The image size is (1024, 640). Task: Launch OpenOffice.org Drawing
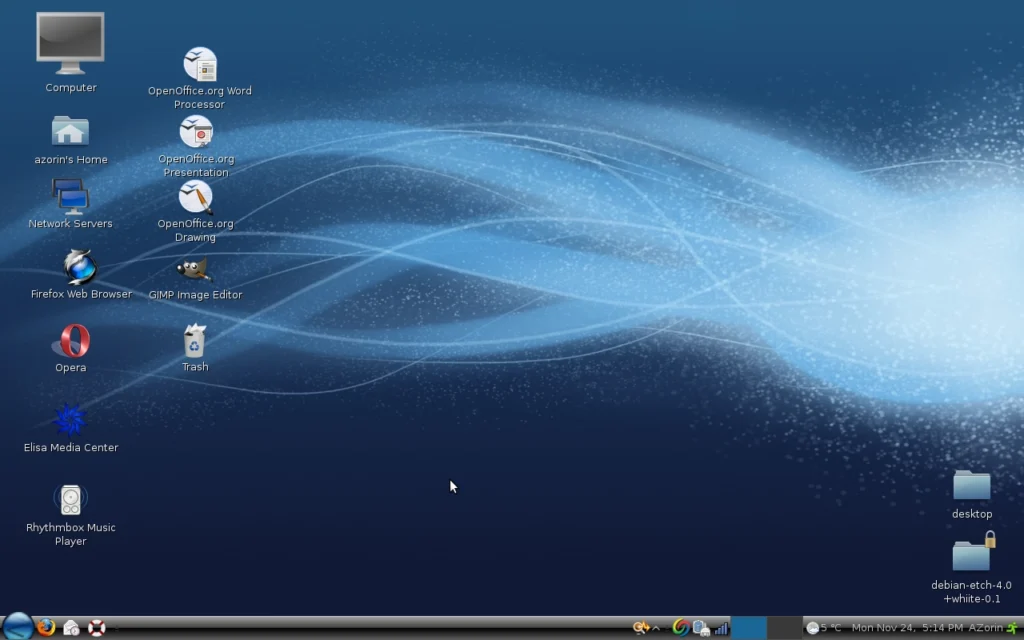pos(195,197)
